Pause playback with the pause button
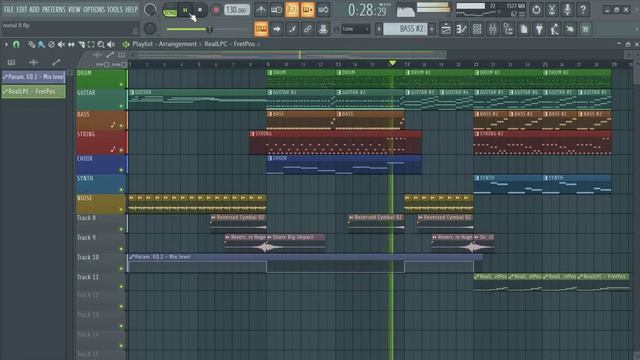The width and height of the screenshot is (640, 360). click(x=185, y=10)
